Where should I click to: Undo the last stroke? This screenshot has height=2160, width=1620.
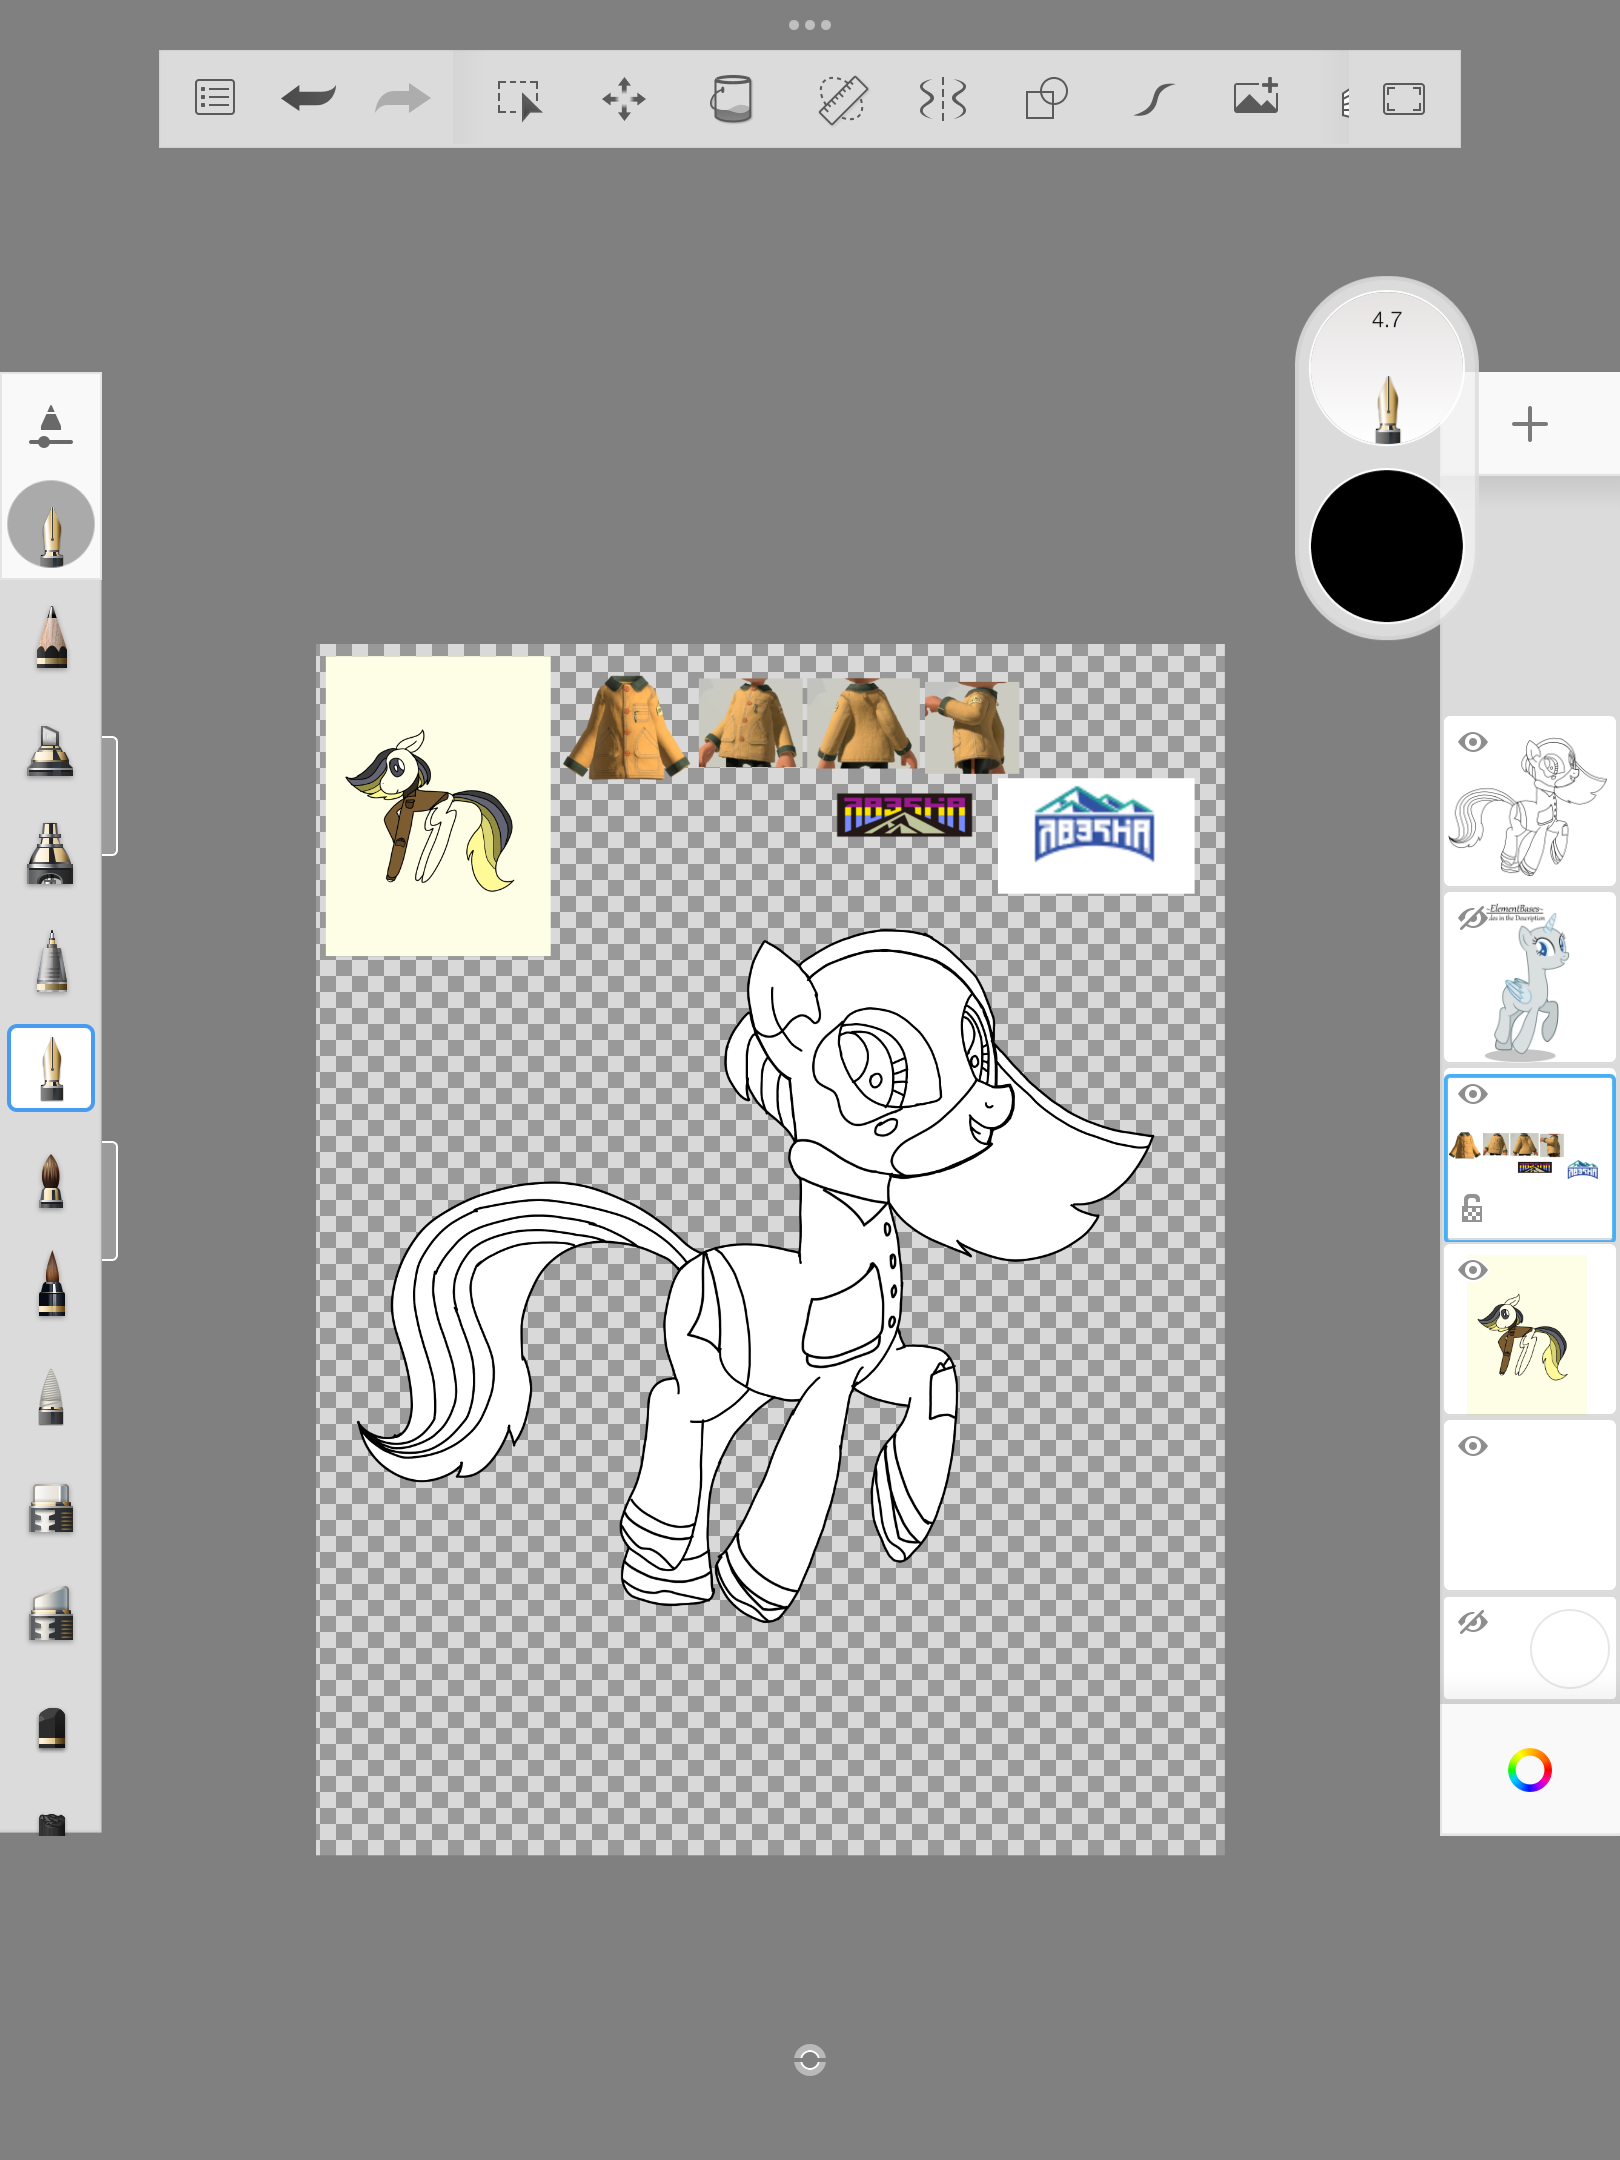tap(308, 98)
